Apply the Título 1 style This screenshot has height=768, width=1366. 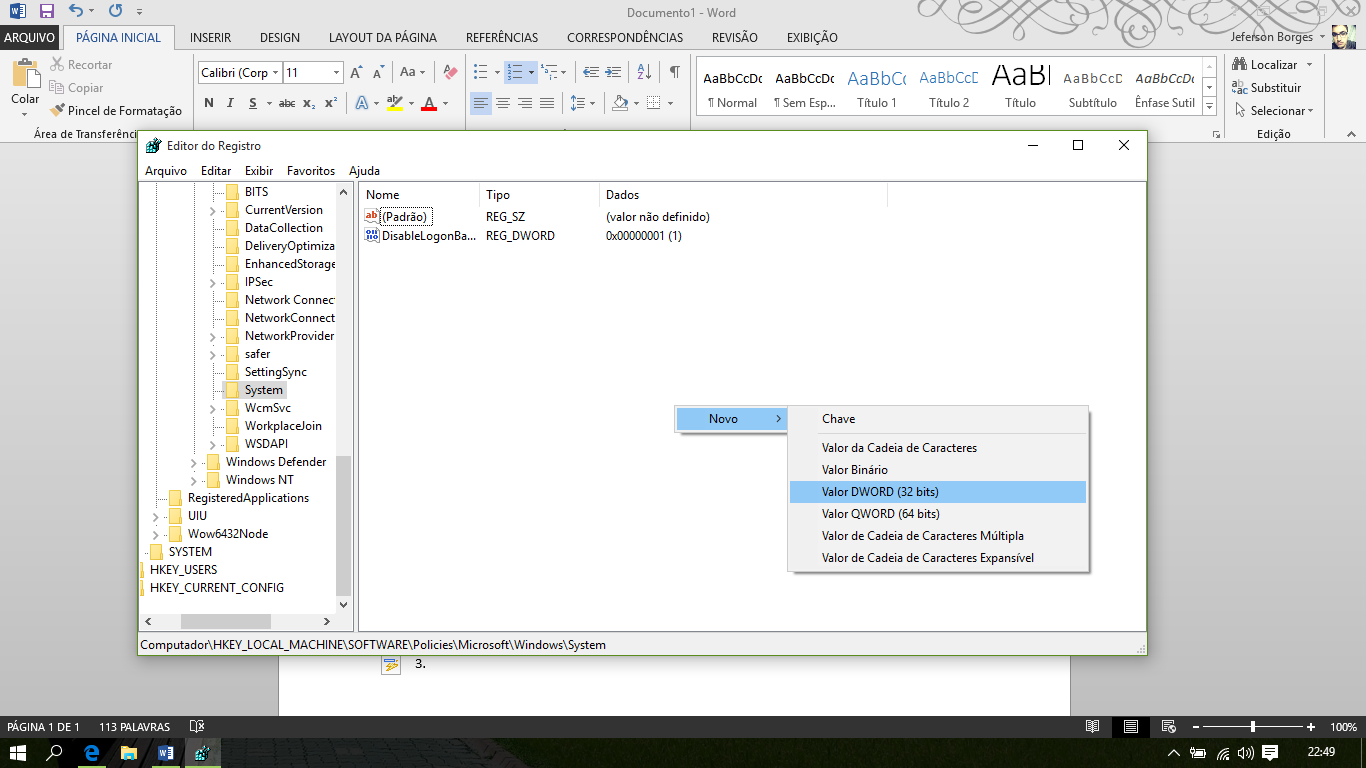click(877, 88)
